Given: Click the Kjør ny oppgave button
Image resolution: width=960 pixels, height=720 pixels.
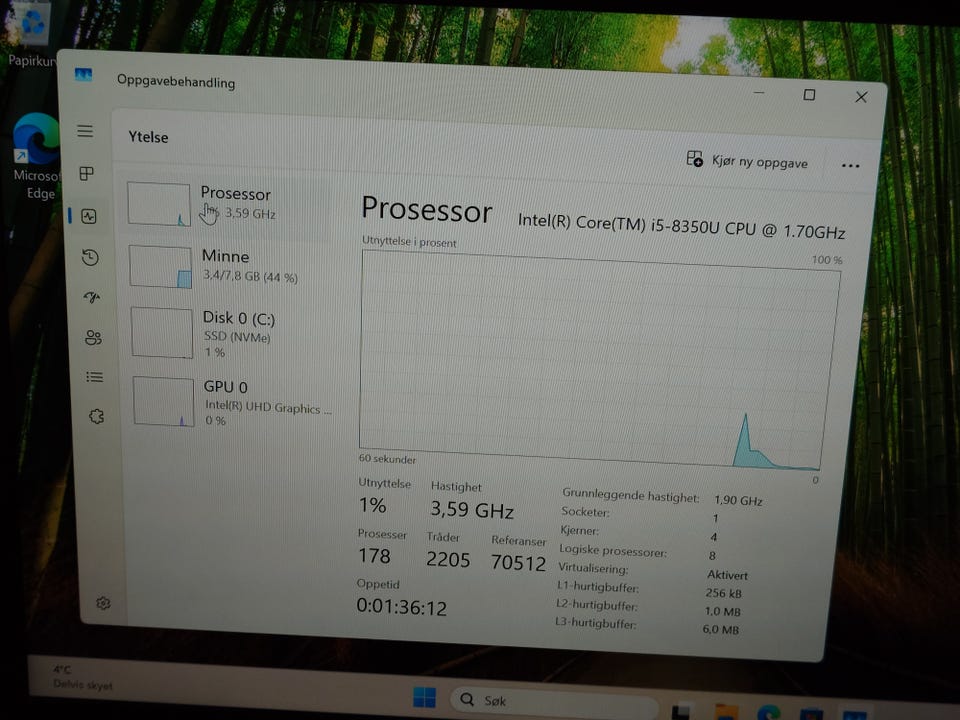Looking at the screenshot, I should click(x=746, y=161).
